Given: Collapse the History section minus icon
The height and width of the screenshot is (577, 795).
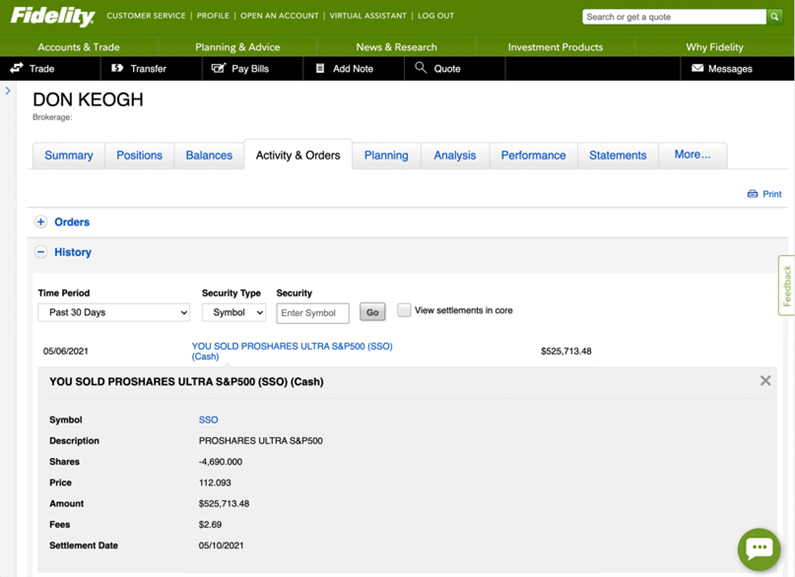Looking at the screenshot, I should pos(41,251).
